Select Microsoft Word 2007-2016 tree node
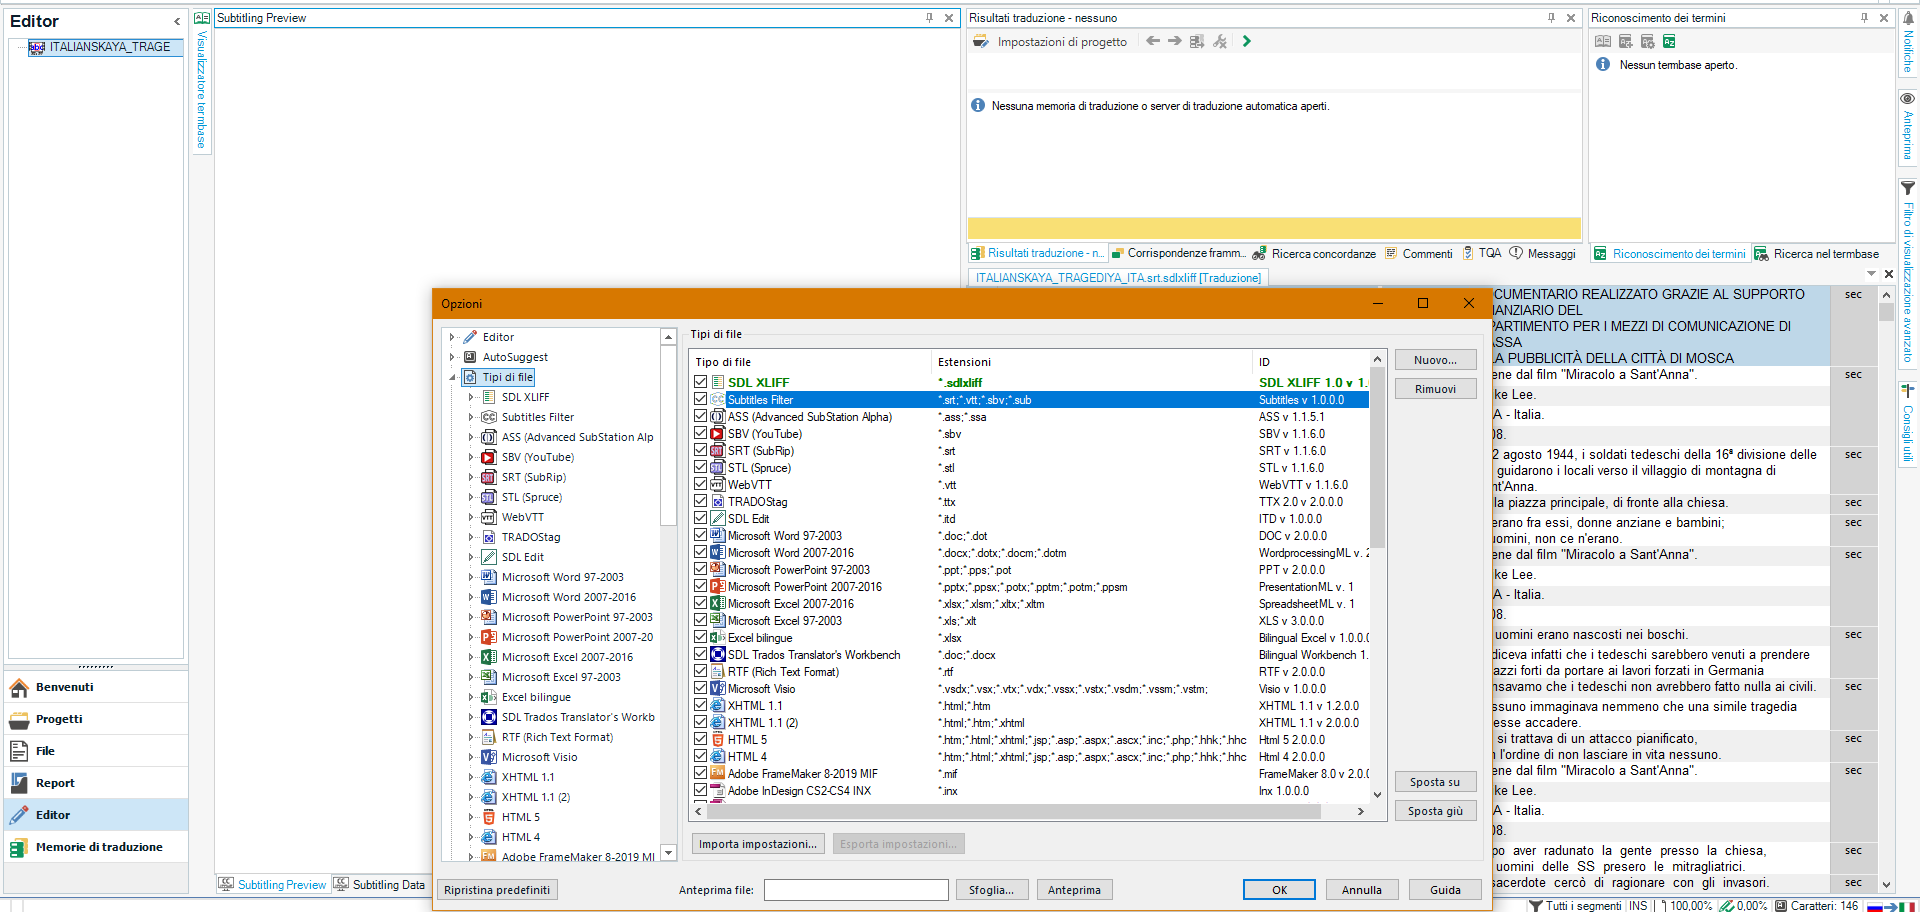This screenshot has width=1920, height=912. tap(568, 597)
